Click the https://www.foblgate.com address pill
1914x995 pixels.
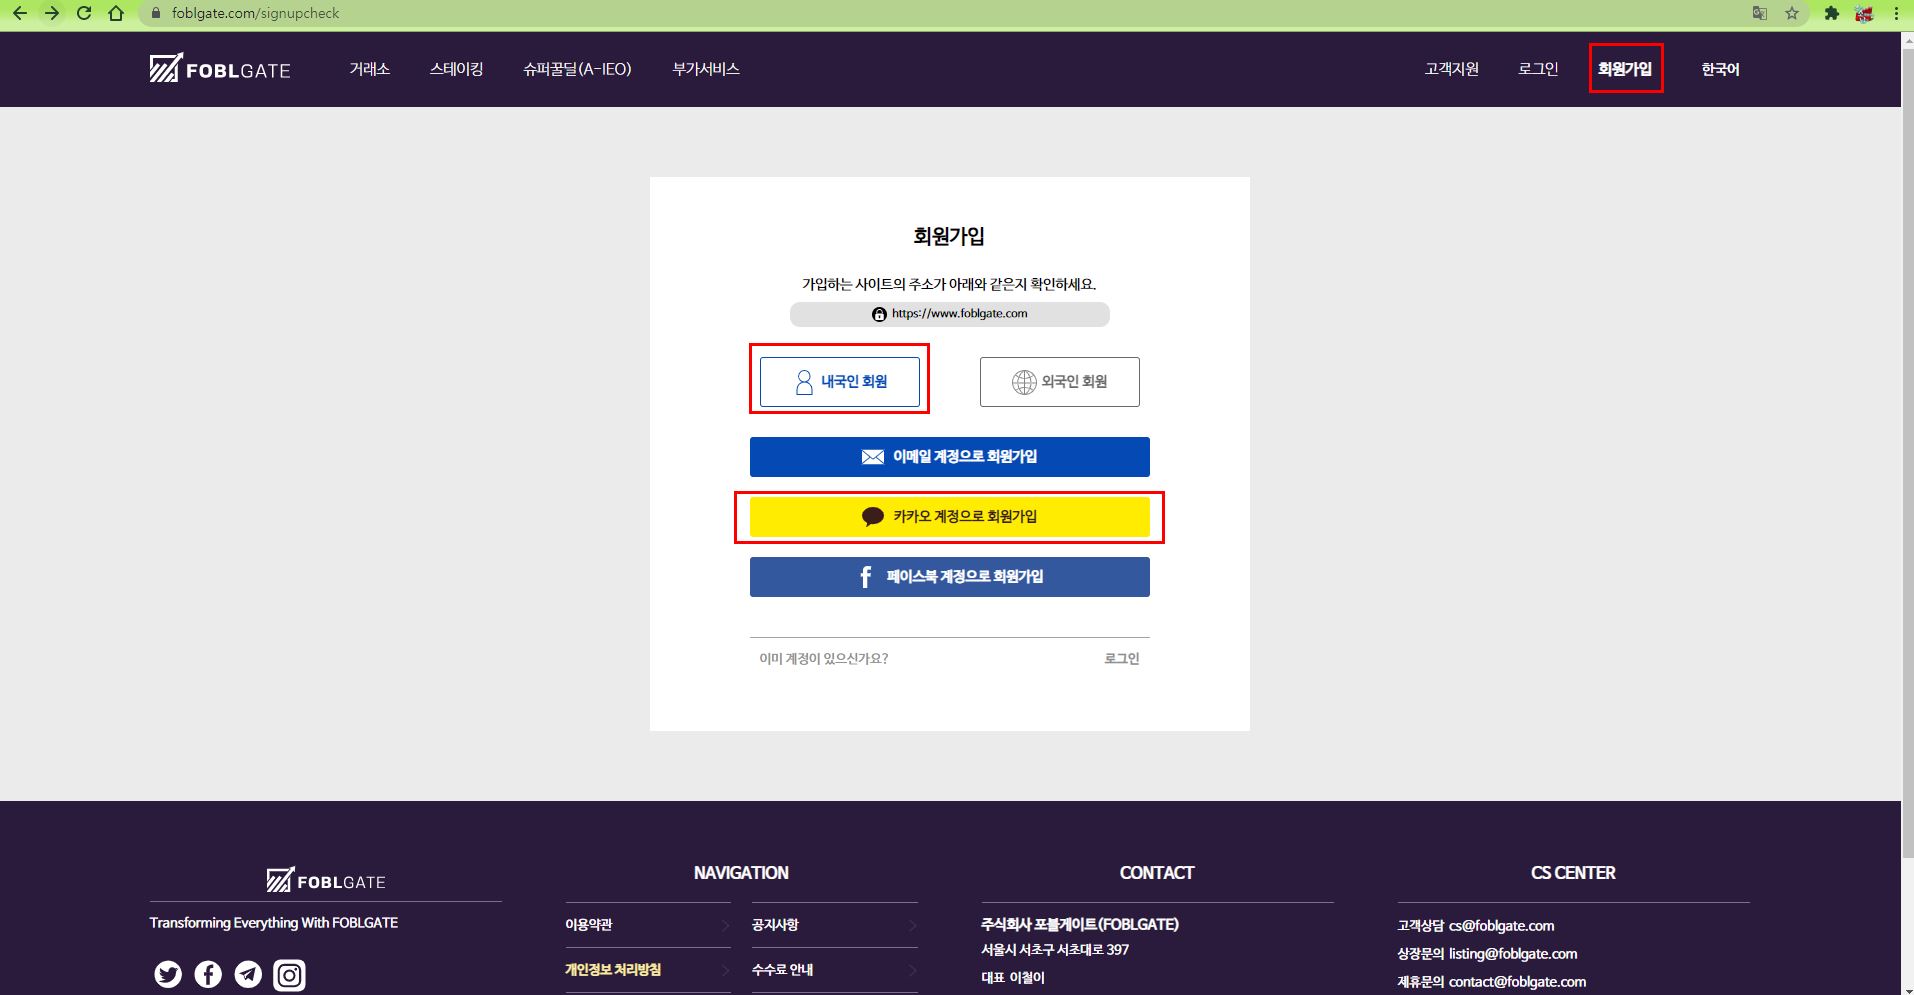click(x=950, y=314)
